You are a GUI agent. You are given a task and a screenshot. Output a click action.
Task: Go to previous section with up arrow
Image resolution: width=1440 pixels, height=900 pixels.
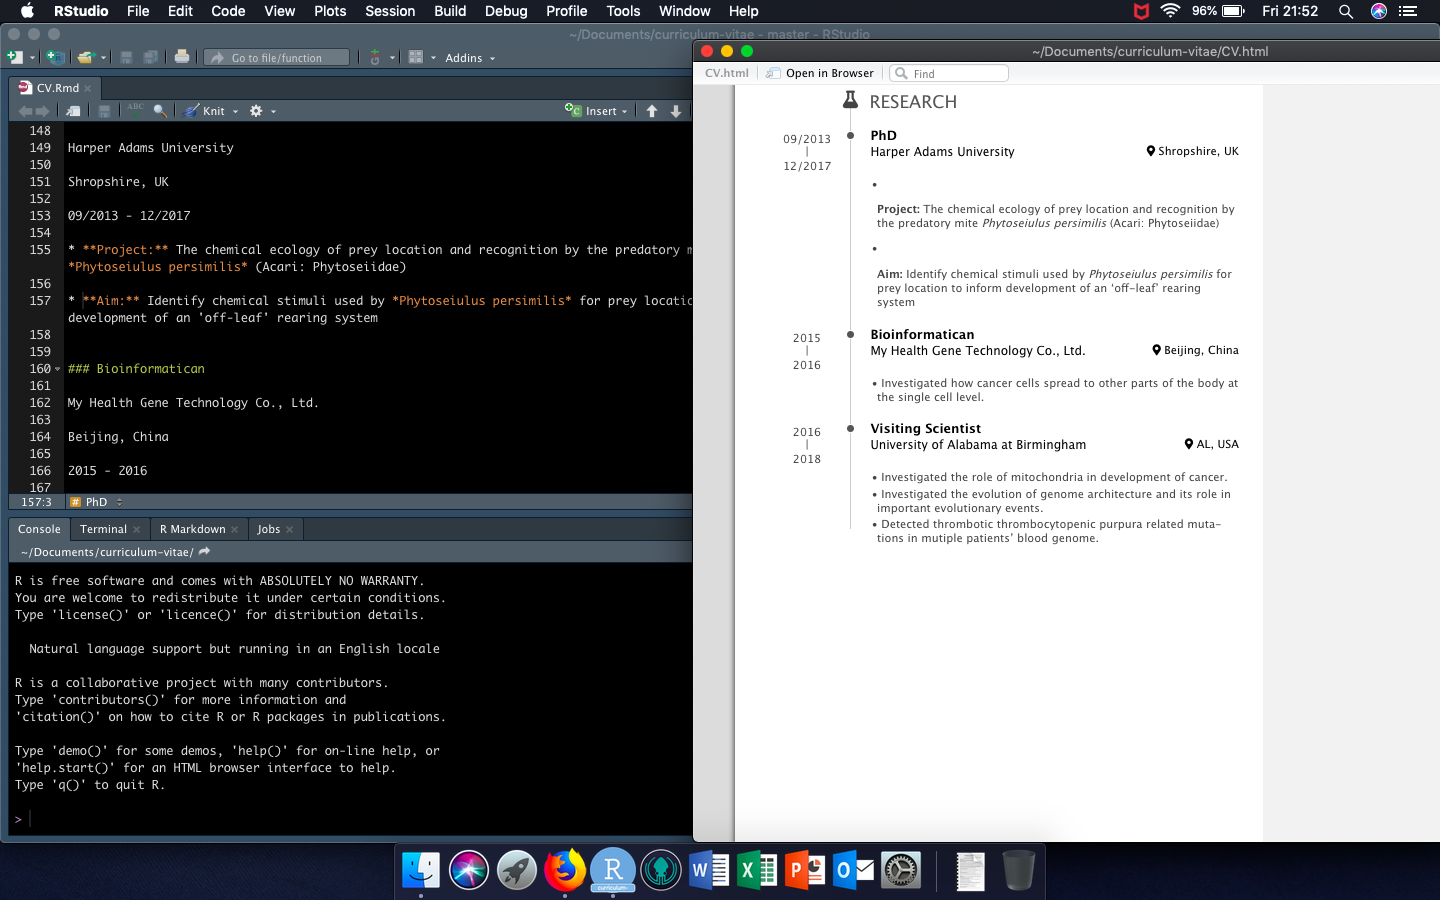tap(652, 111)
